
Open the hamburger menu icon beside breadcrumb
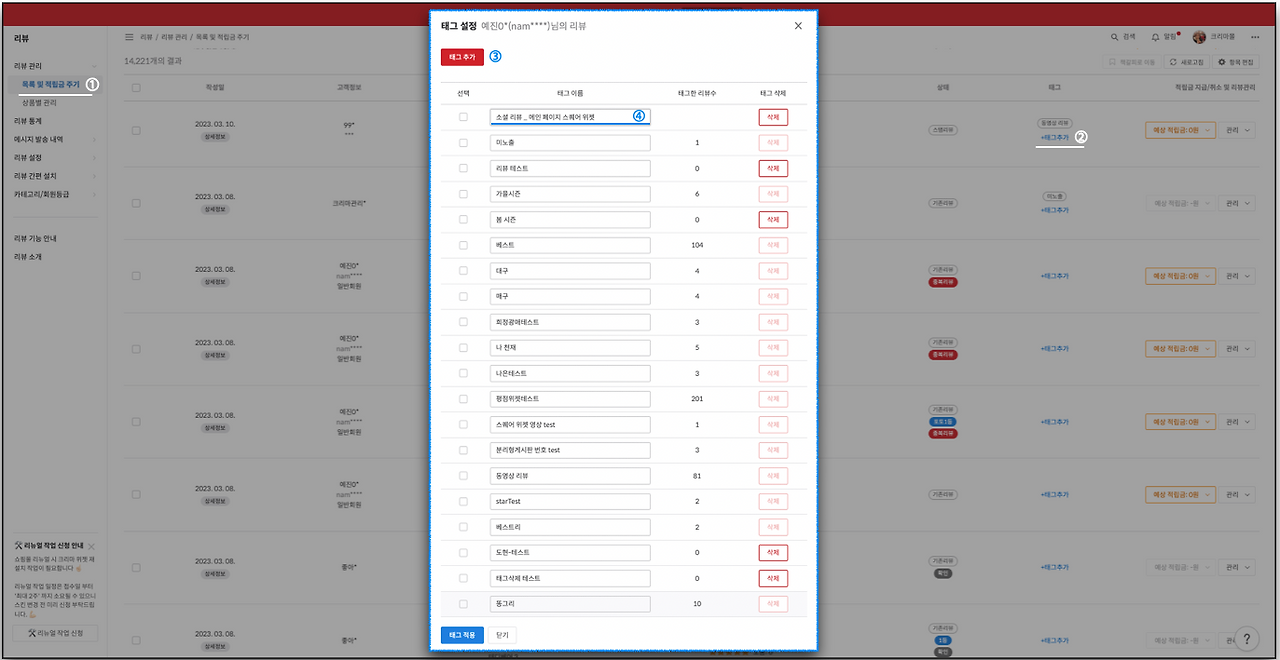tap(129, 37)
